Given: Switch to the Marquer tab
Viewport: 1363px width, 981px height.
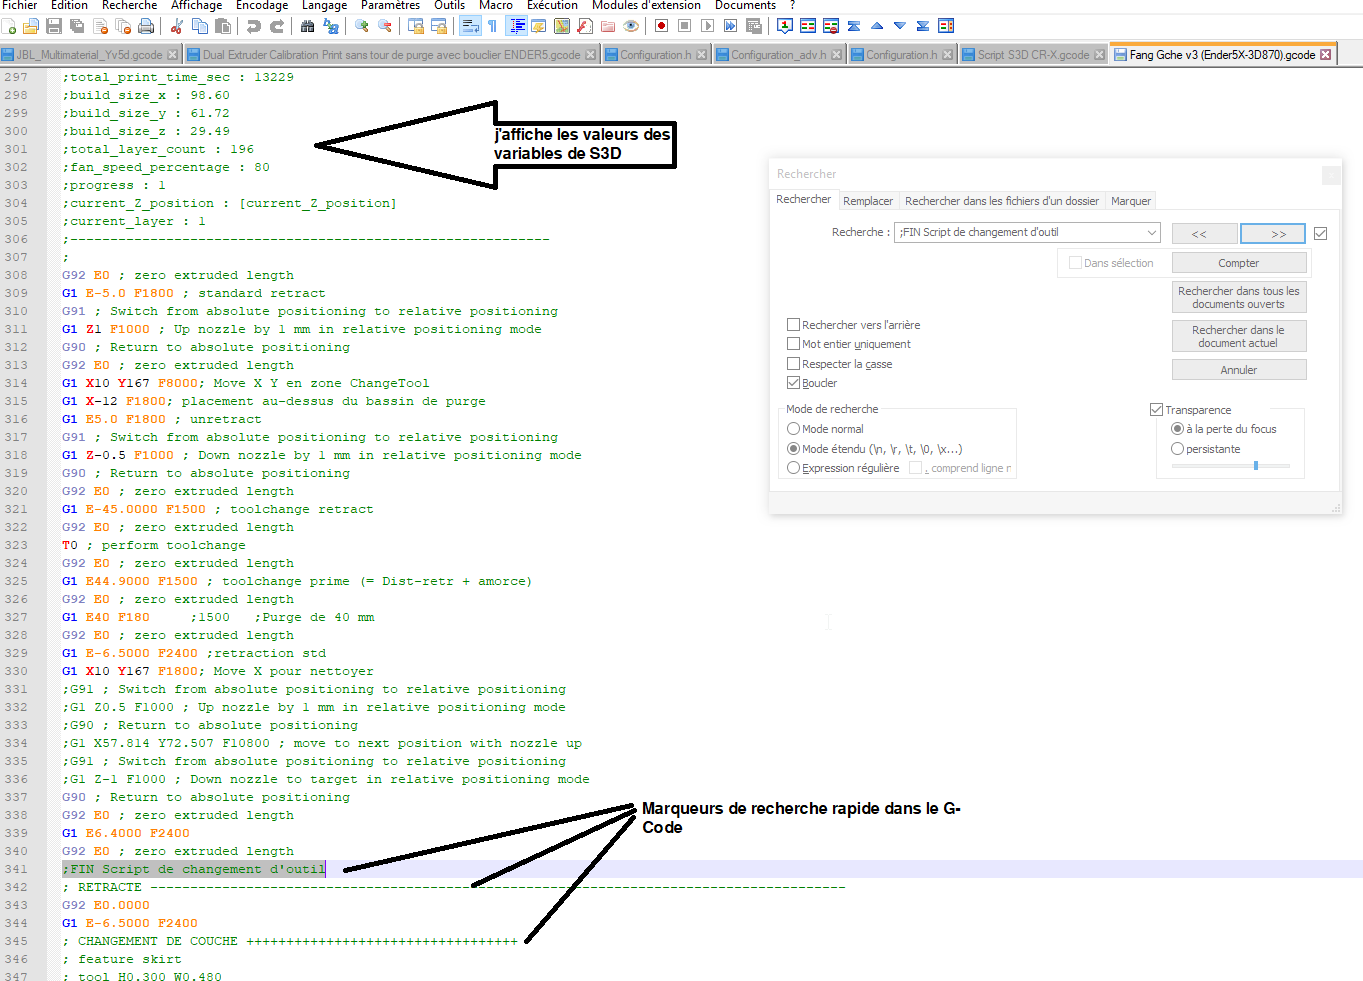Looking at the screenshot, I should [1131, 201].
